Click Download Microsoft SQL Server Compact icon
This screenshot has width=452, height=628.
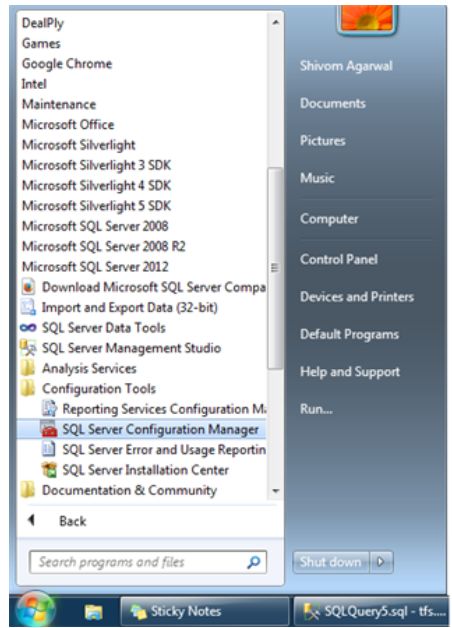28,287
